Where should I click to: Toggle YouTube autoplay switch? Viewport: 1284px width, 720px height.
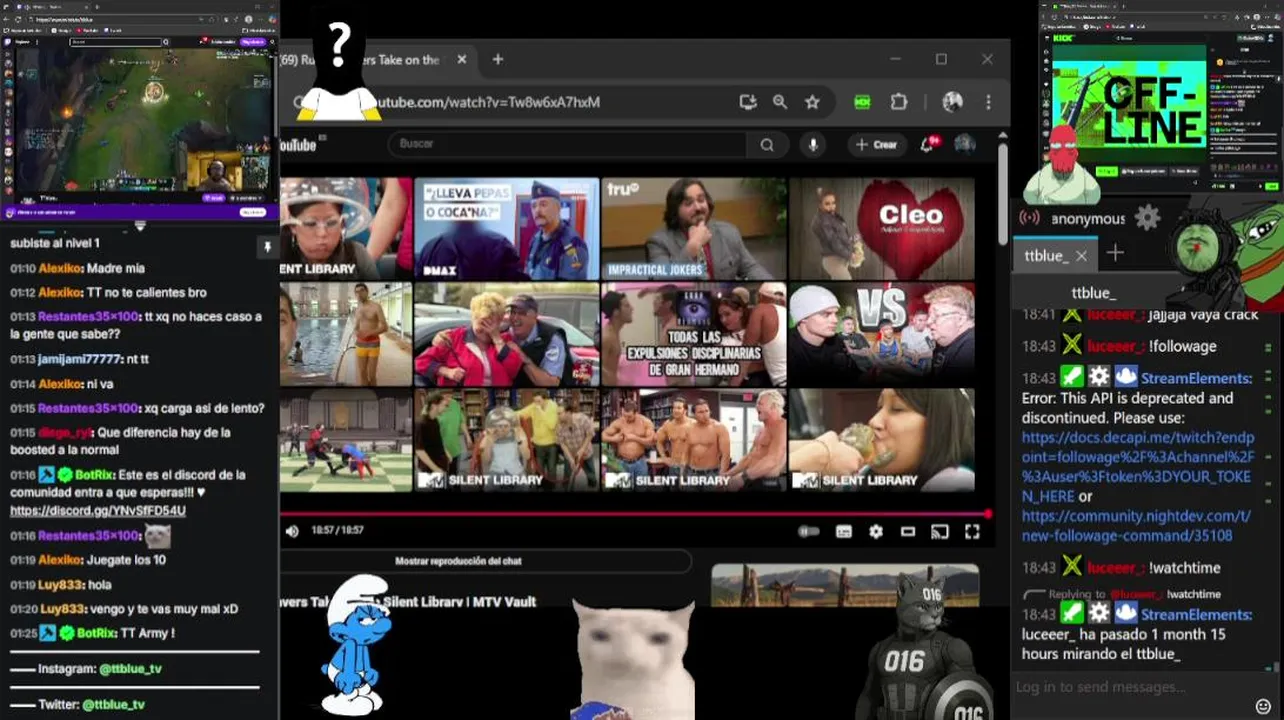(810, 532)
